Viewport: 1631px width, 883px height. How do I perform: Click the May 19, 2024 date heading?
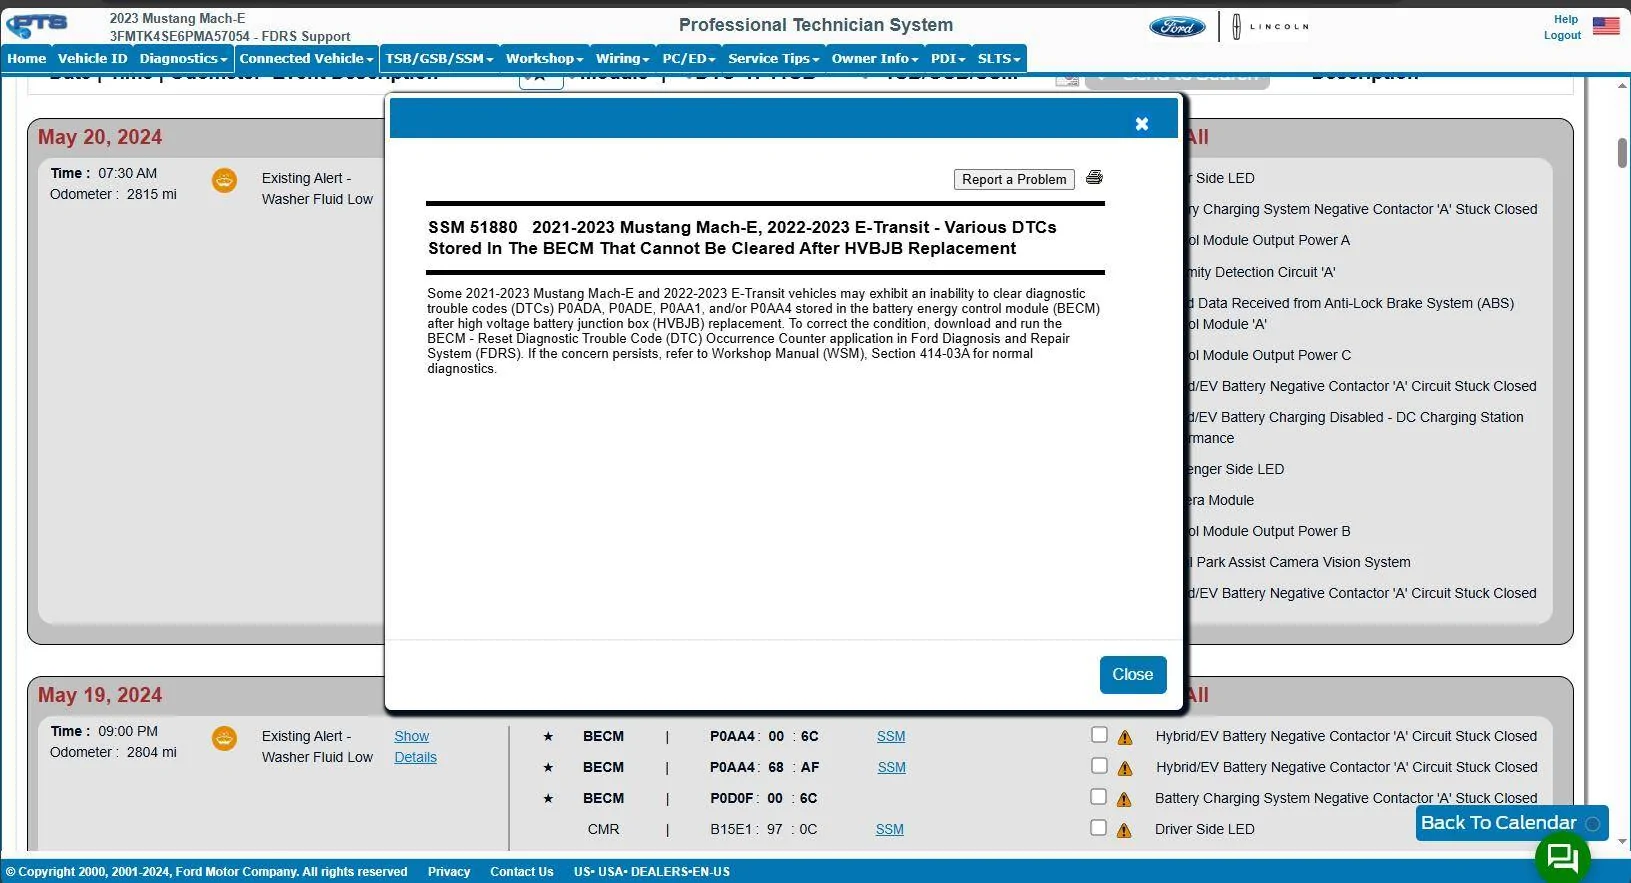(x=100, y=695)
